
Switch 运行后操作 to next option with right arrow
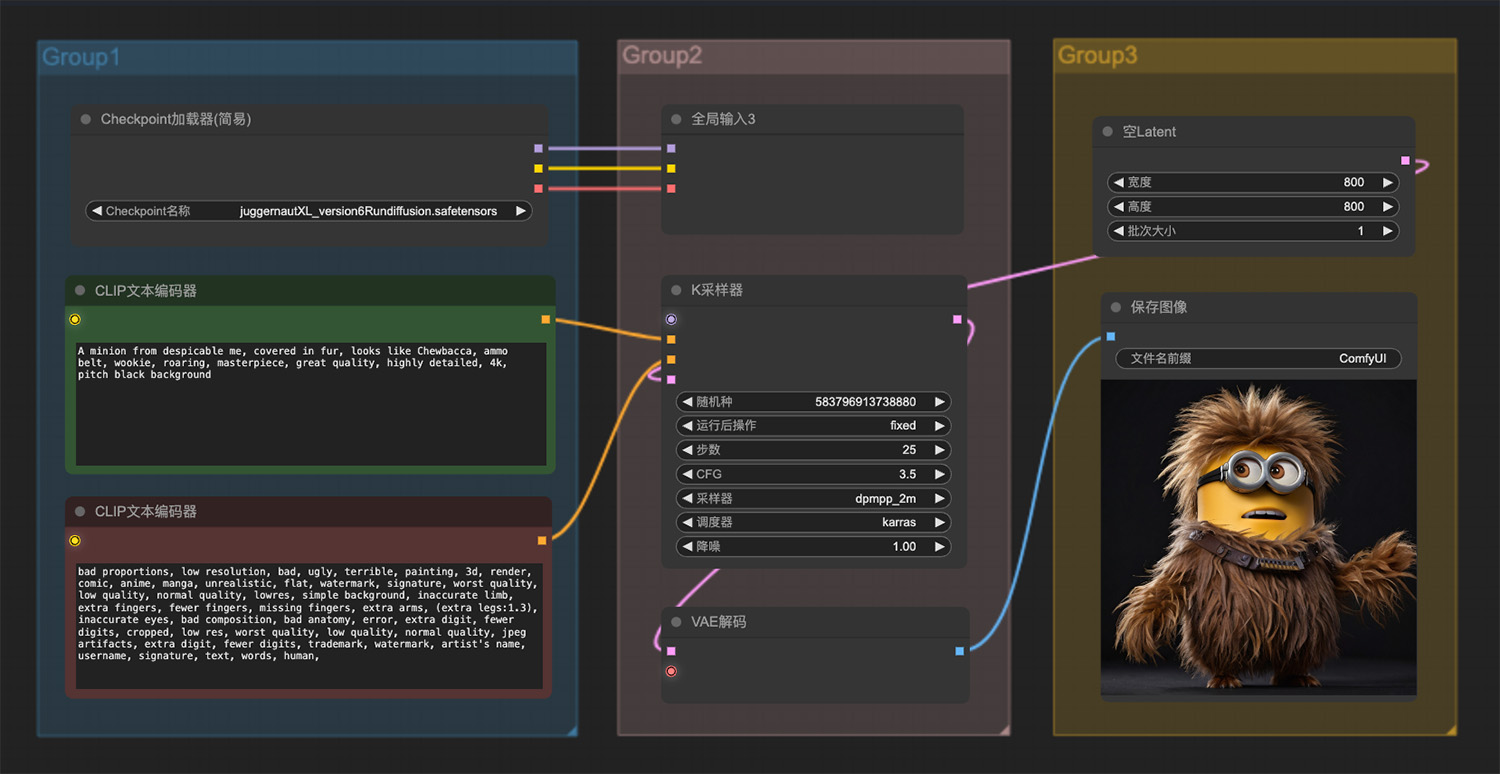point(940,426)
